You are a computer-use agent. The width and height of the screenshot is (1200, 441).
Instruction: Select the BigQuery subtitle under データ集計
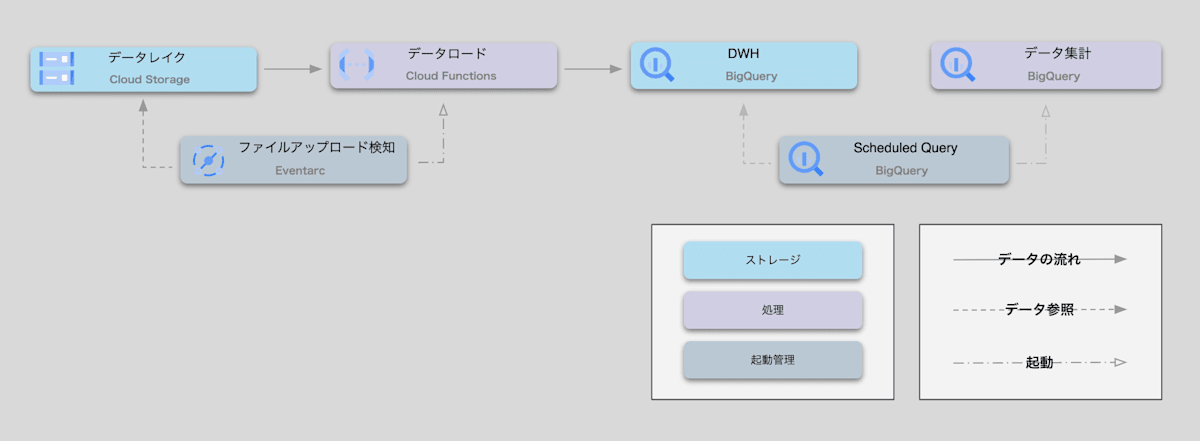(x=1054, y=76)
